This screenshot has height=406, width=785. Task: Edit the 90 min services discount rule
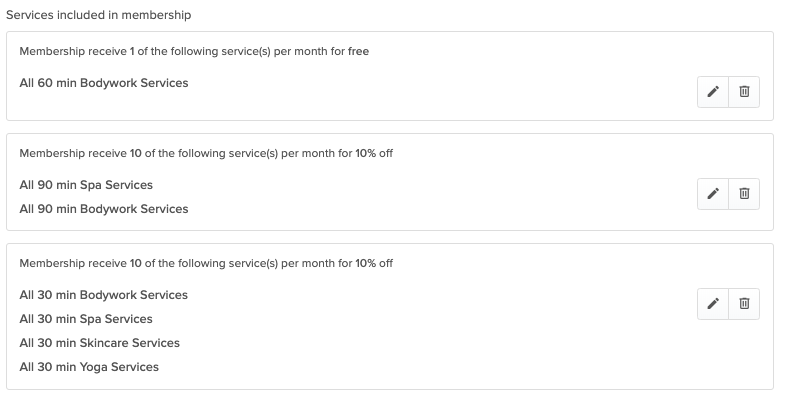tap(713, 194)
